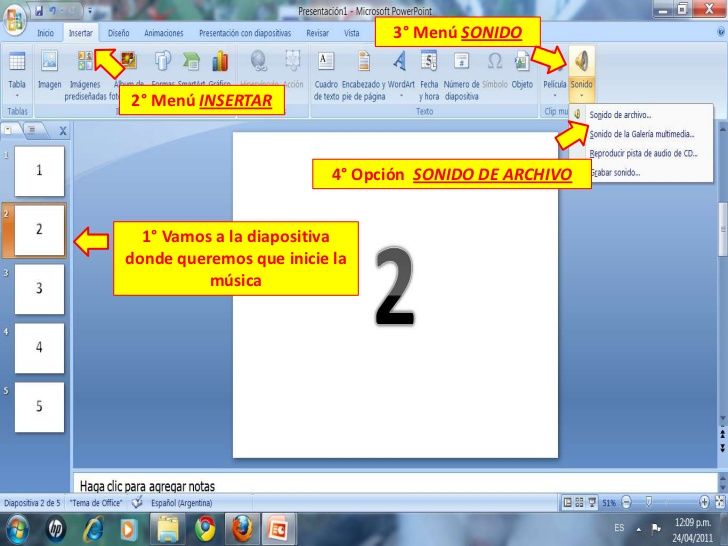Click the Símbolo omega icon
This screenshot has height=546, width=728.
pyautogui.click(x=494, y=61)
